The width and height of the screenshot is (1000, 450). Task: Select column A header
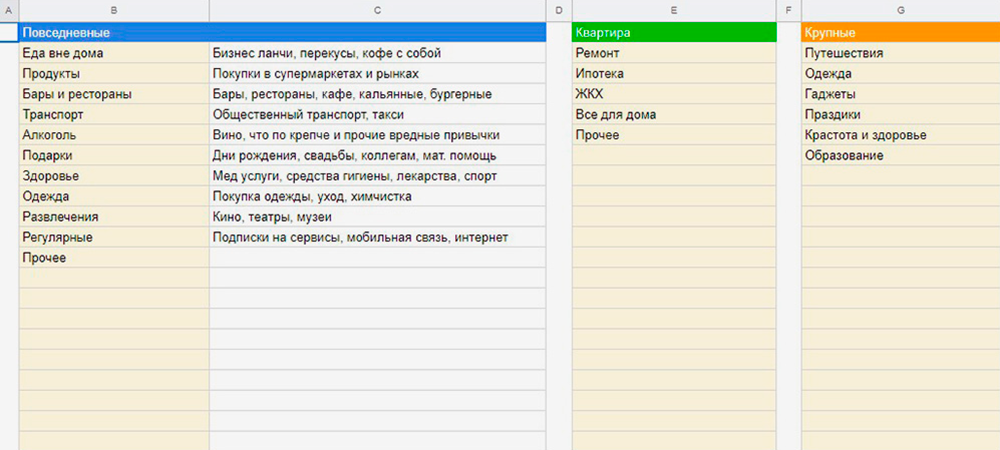(x=9, y=10)
